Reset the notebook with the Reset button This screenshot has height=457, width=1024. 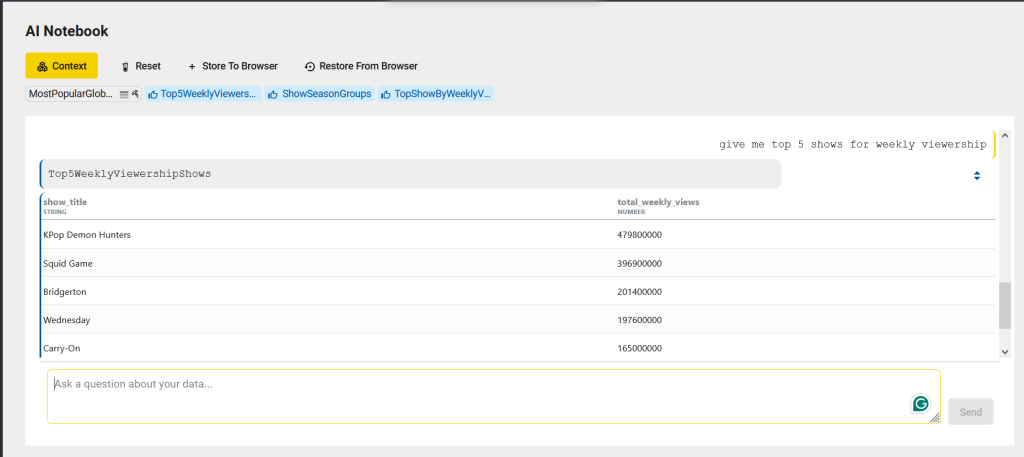(x=140, y=66)
